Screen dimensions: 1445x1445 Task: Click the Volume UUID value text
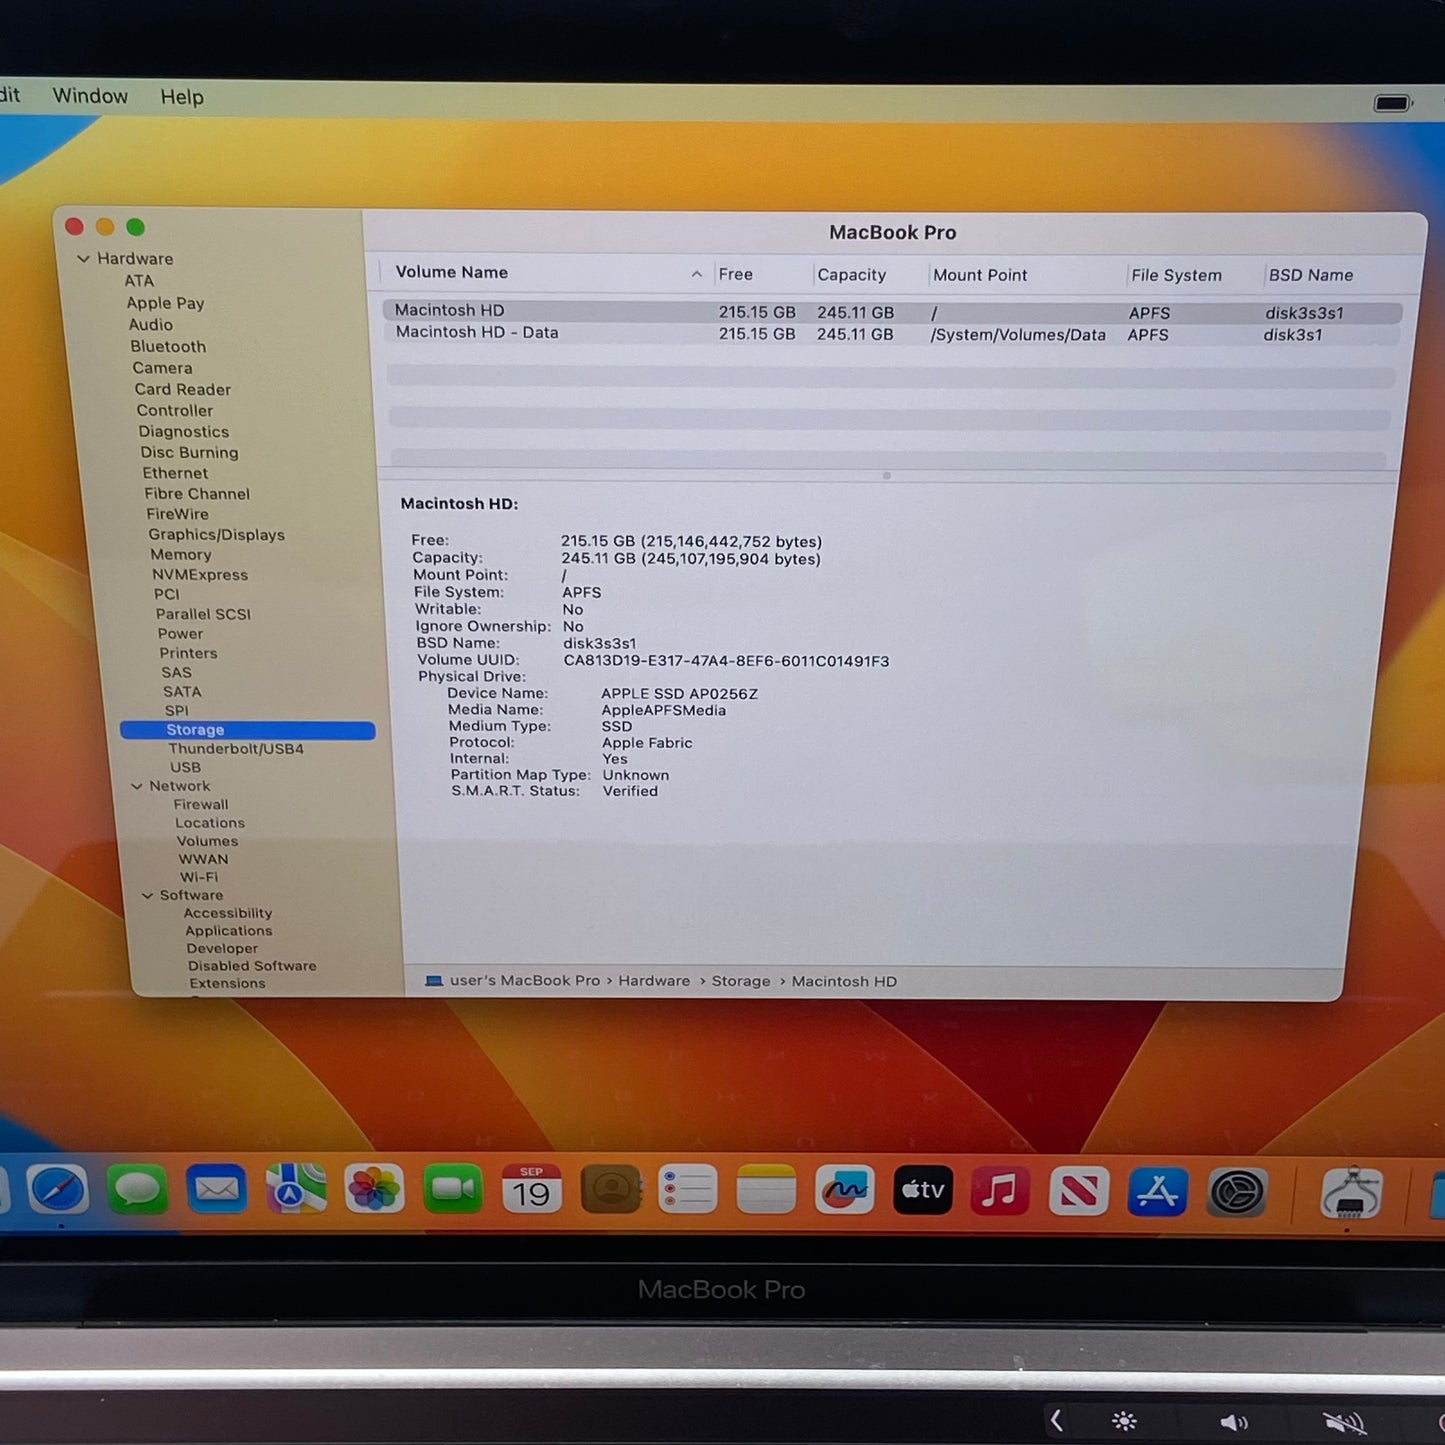(726, 661)
